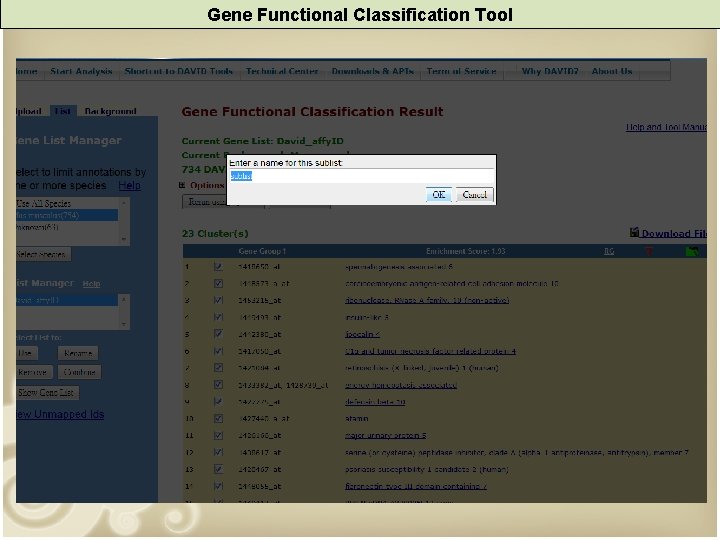
Task: Toggle checkbox for psoriasis susceptibility row
Action: [x=219, y=469]
